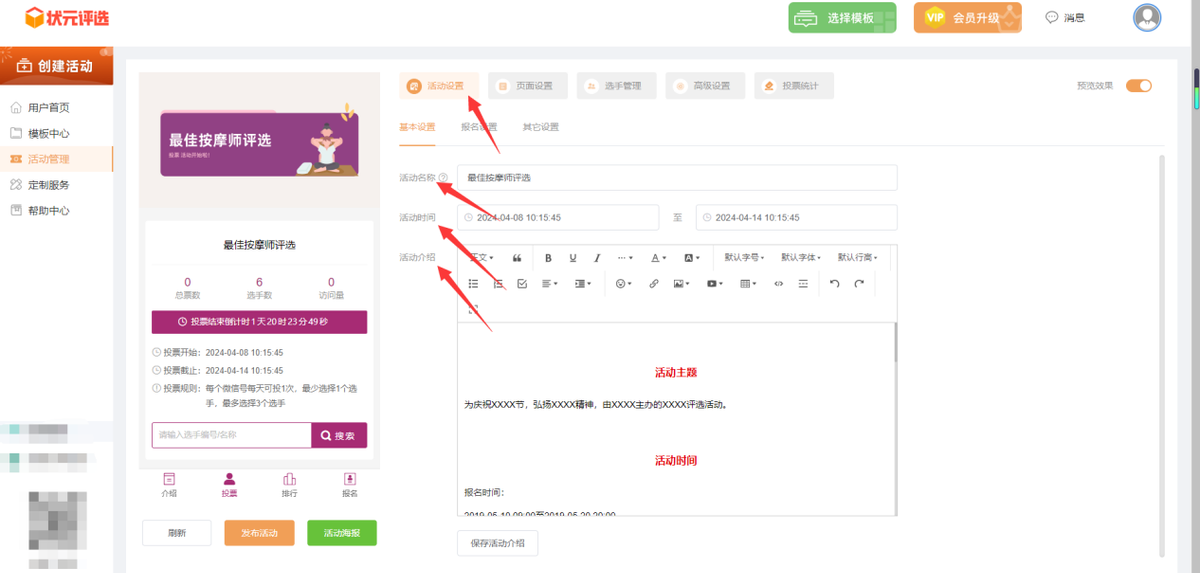Toggle bold formatting in the editor

tap(548, 258)
